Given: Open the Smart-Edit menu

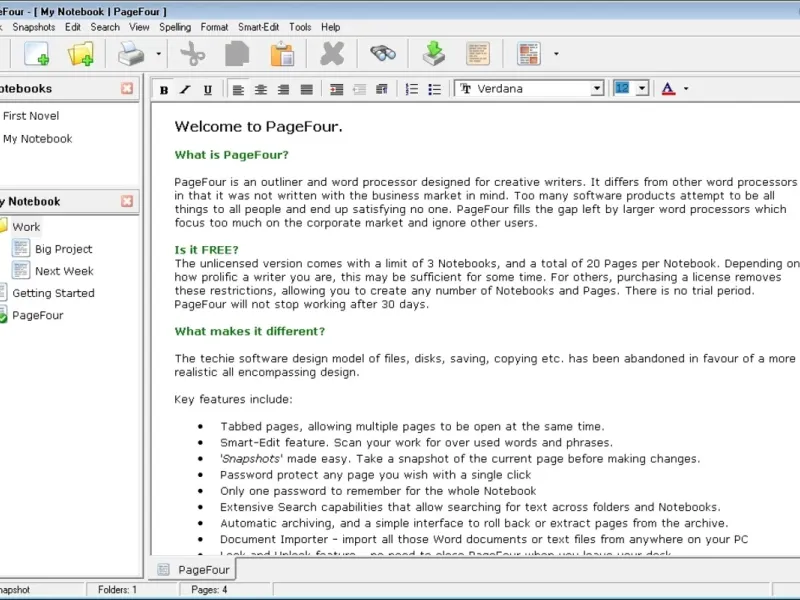Looking at the screenshot, I should point(259,27).
